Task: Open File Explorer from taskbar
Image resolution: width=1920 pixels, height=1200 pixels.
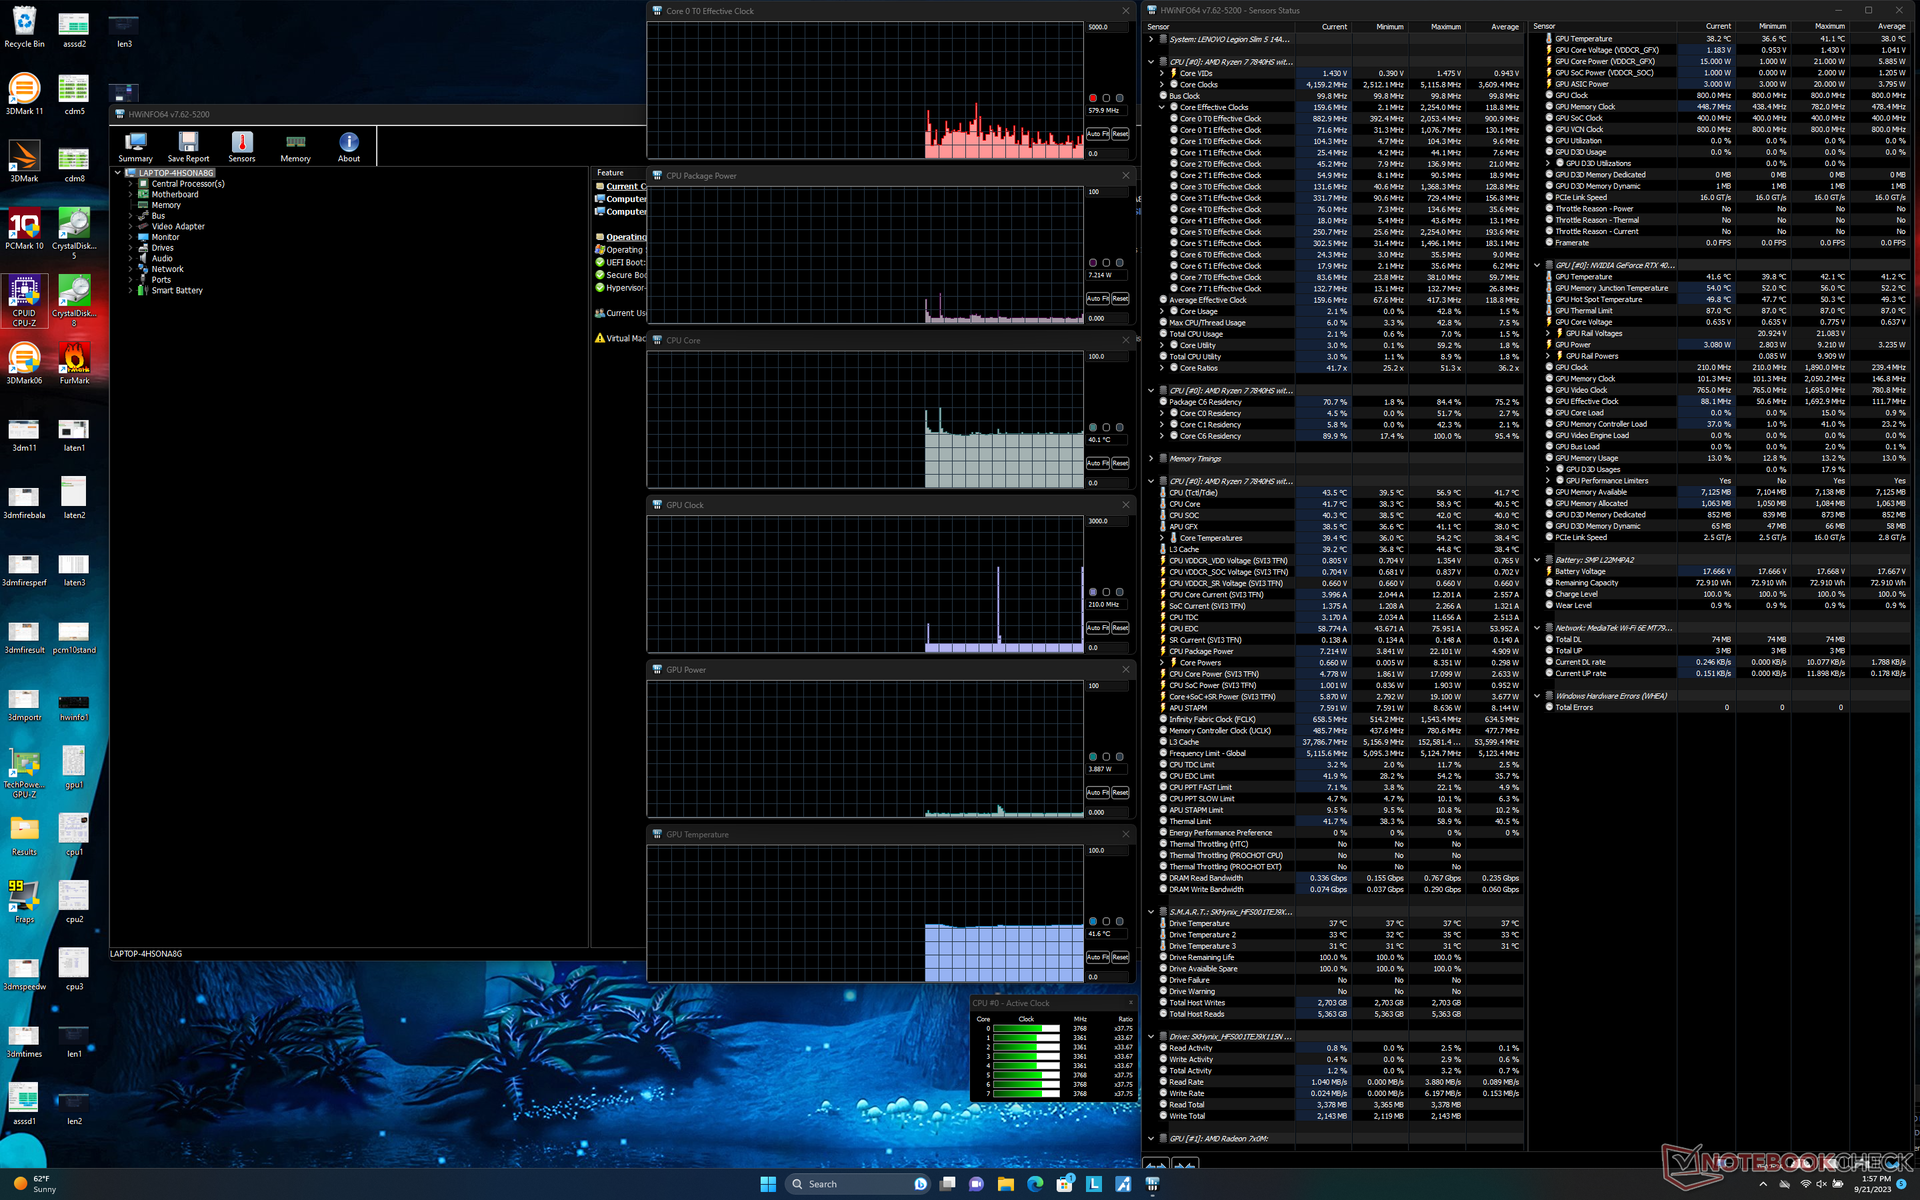Action: pos(1006,1184)
